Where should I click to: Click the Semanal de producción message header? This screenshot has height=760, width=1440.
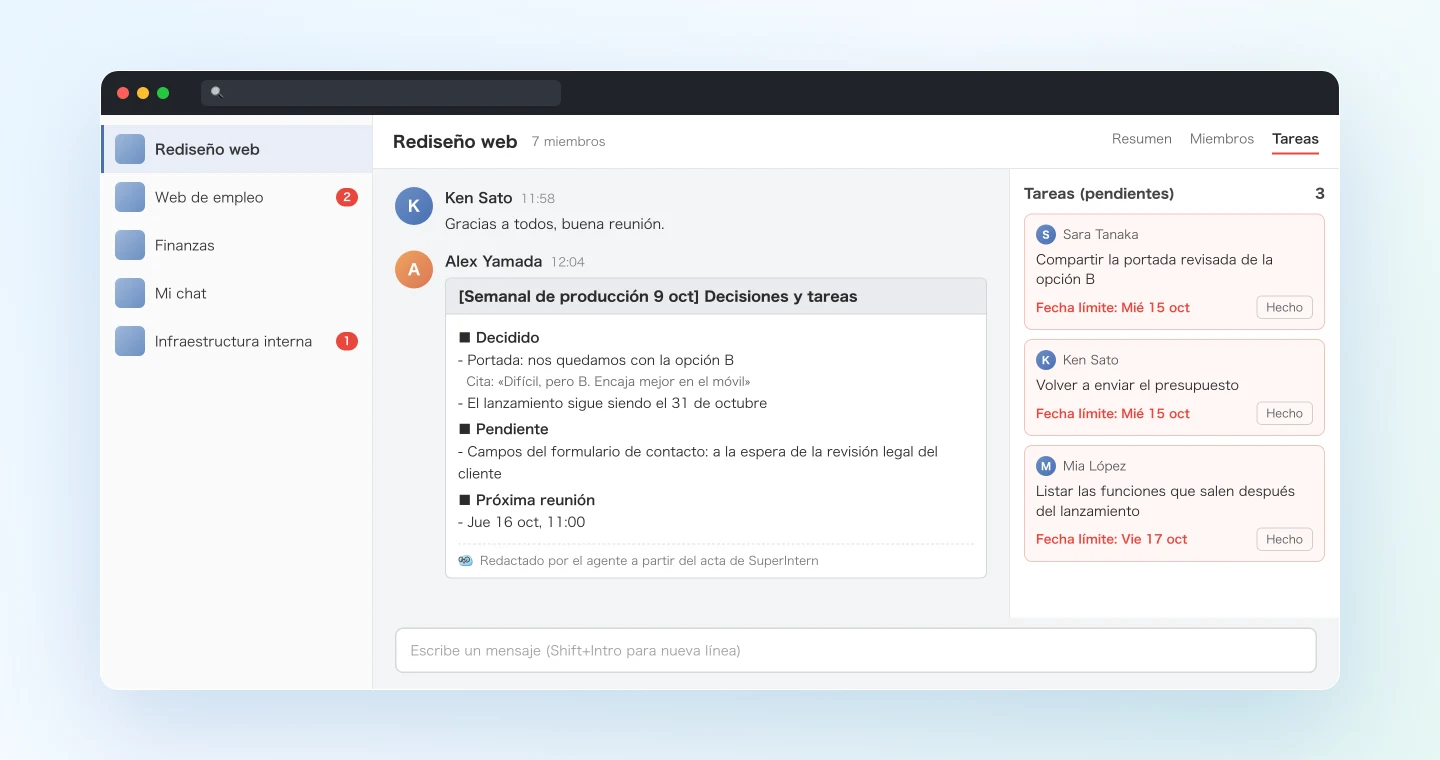[x=716, y=296]
